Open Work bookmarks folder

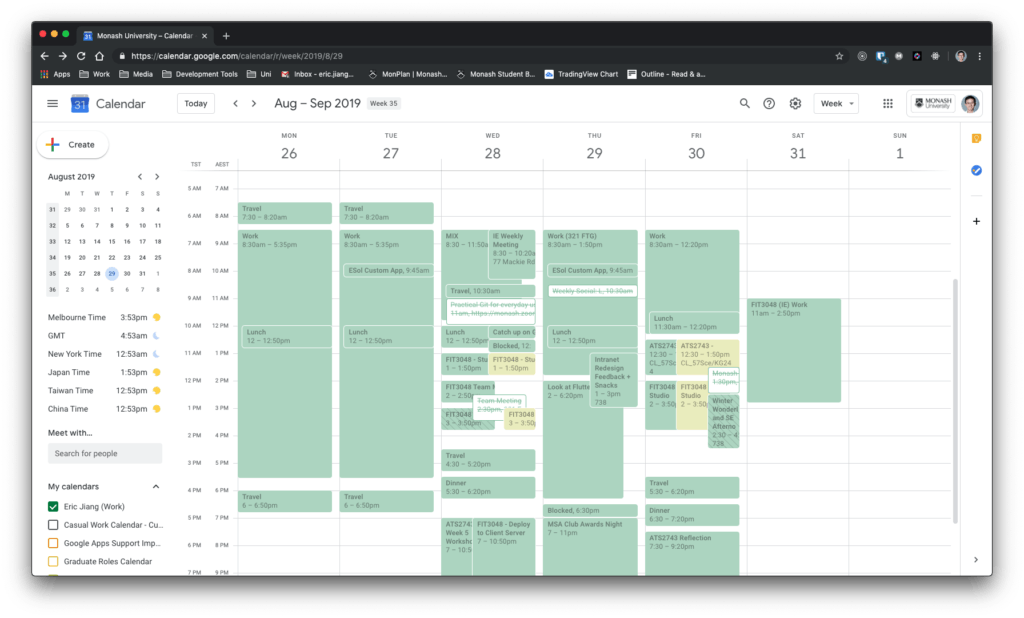[x=95, y=74]
